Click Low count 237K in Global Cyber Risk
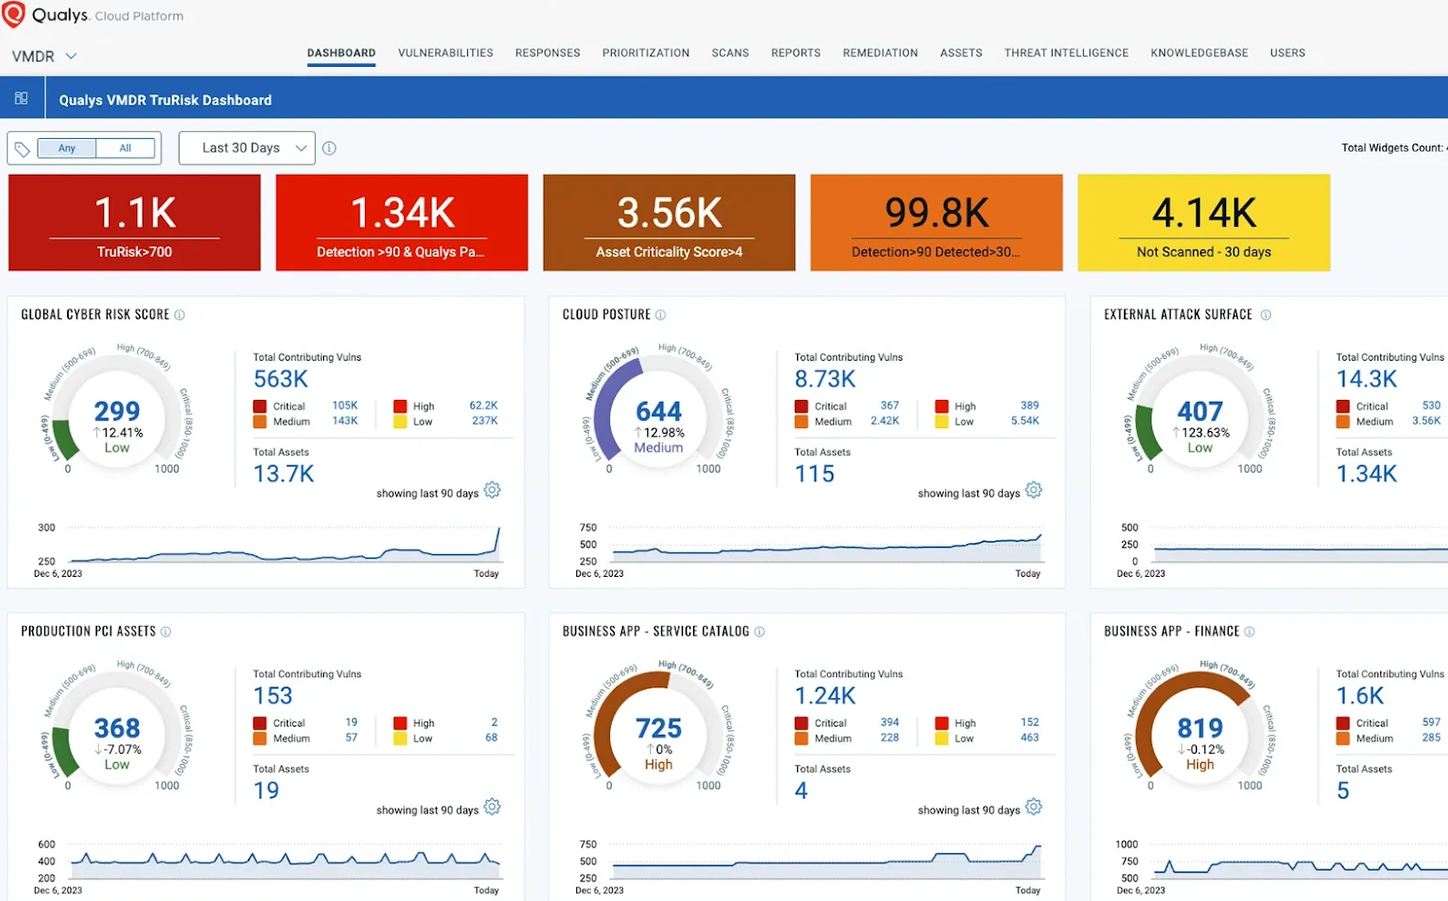The height and width of the screenshot is (901, 1448). (x=485, y=421)
